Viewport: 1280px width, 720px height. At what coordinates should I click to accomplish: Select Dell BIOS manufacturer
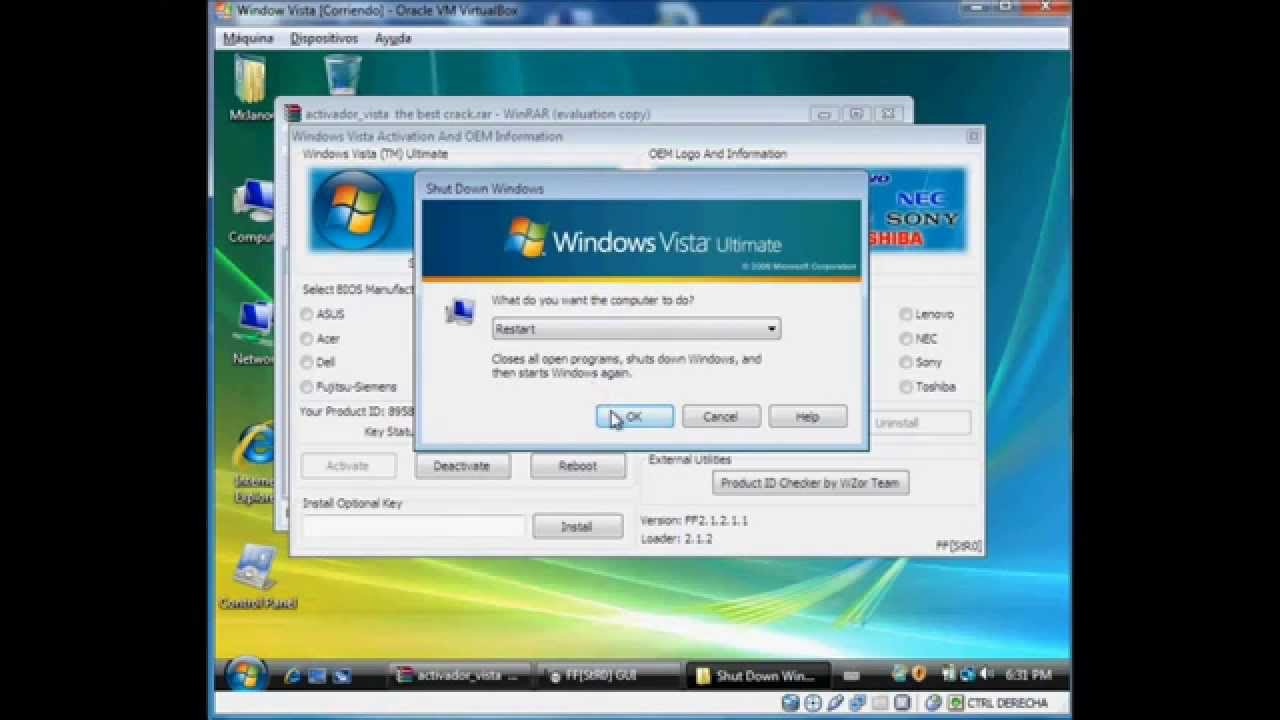319,362
